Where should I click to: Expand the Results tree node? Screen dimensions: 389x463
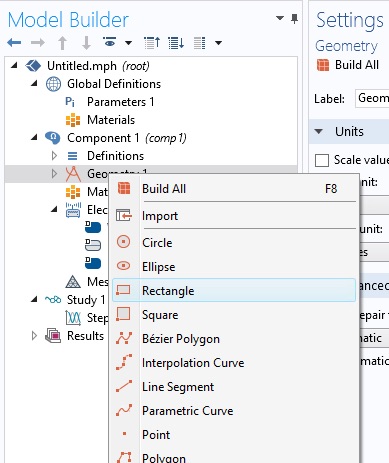click(34, 336)
